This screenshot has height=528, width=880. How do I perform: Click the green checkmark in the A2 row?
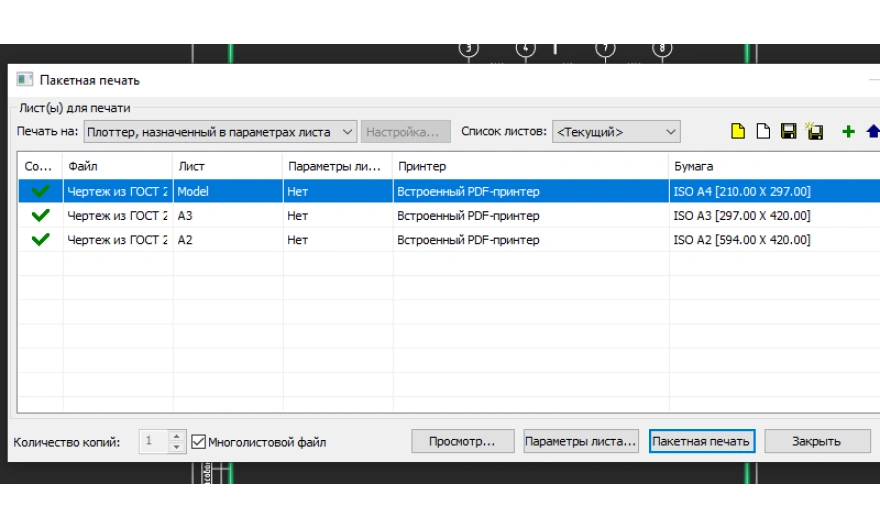pos(41,240)
